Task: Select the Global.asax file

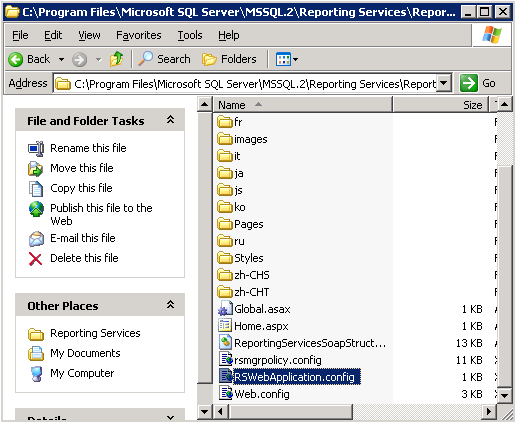Action: tap(254, 309)
